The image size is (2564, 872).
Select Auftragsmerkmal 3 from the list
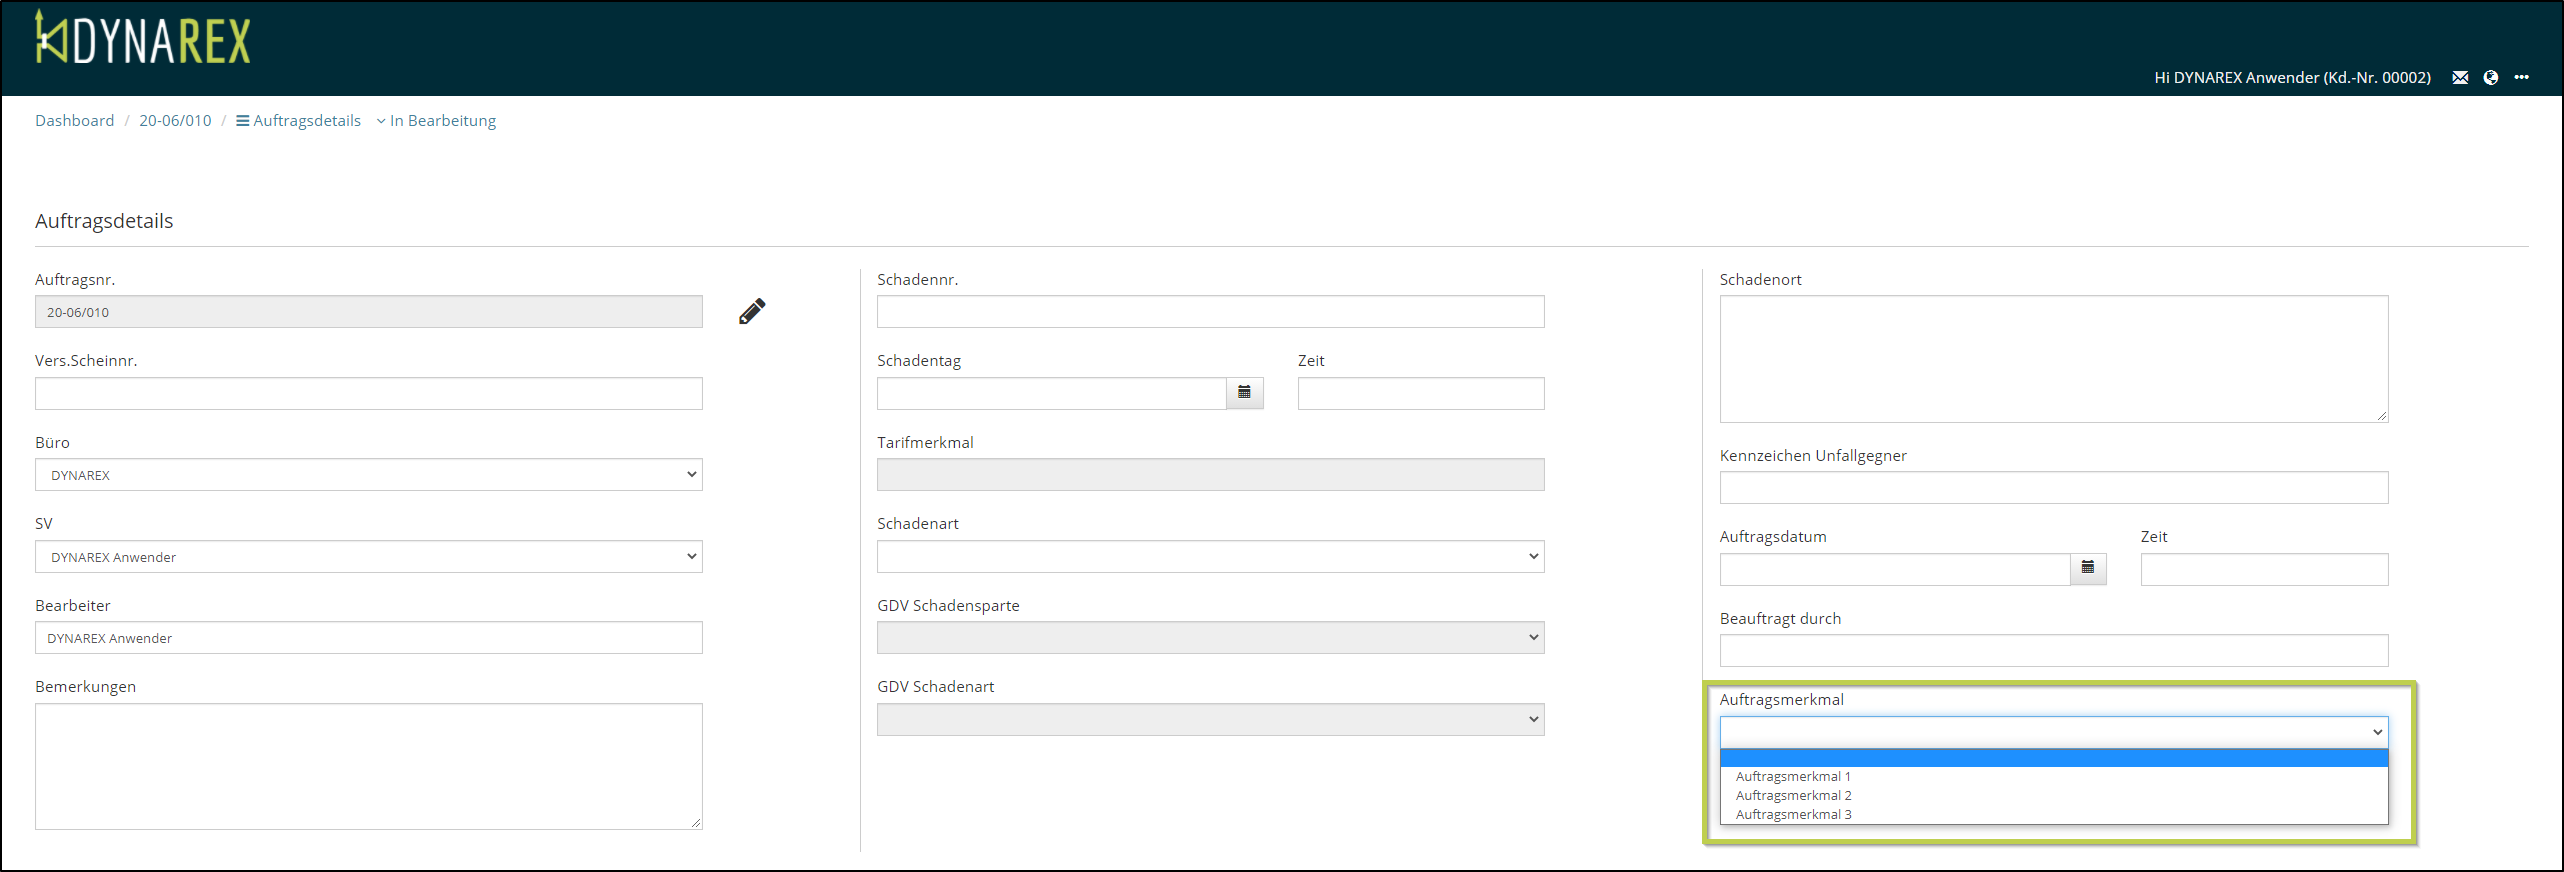pos(1793,815)
